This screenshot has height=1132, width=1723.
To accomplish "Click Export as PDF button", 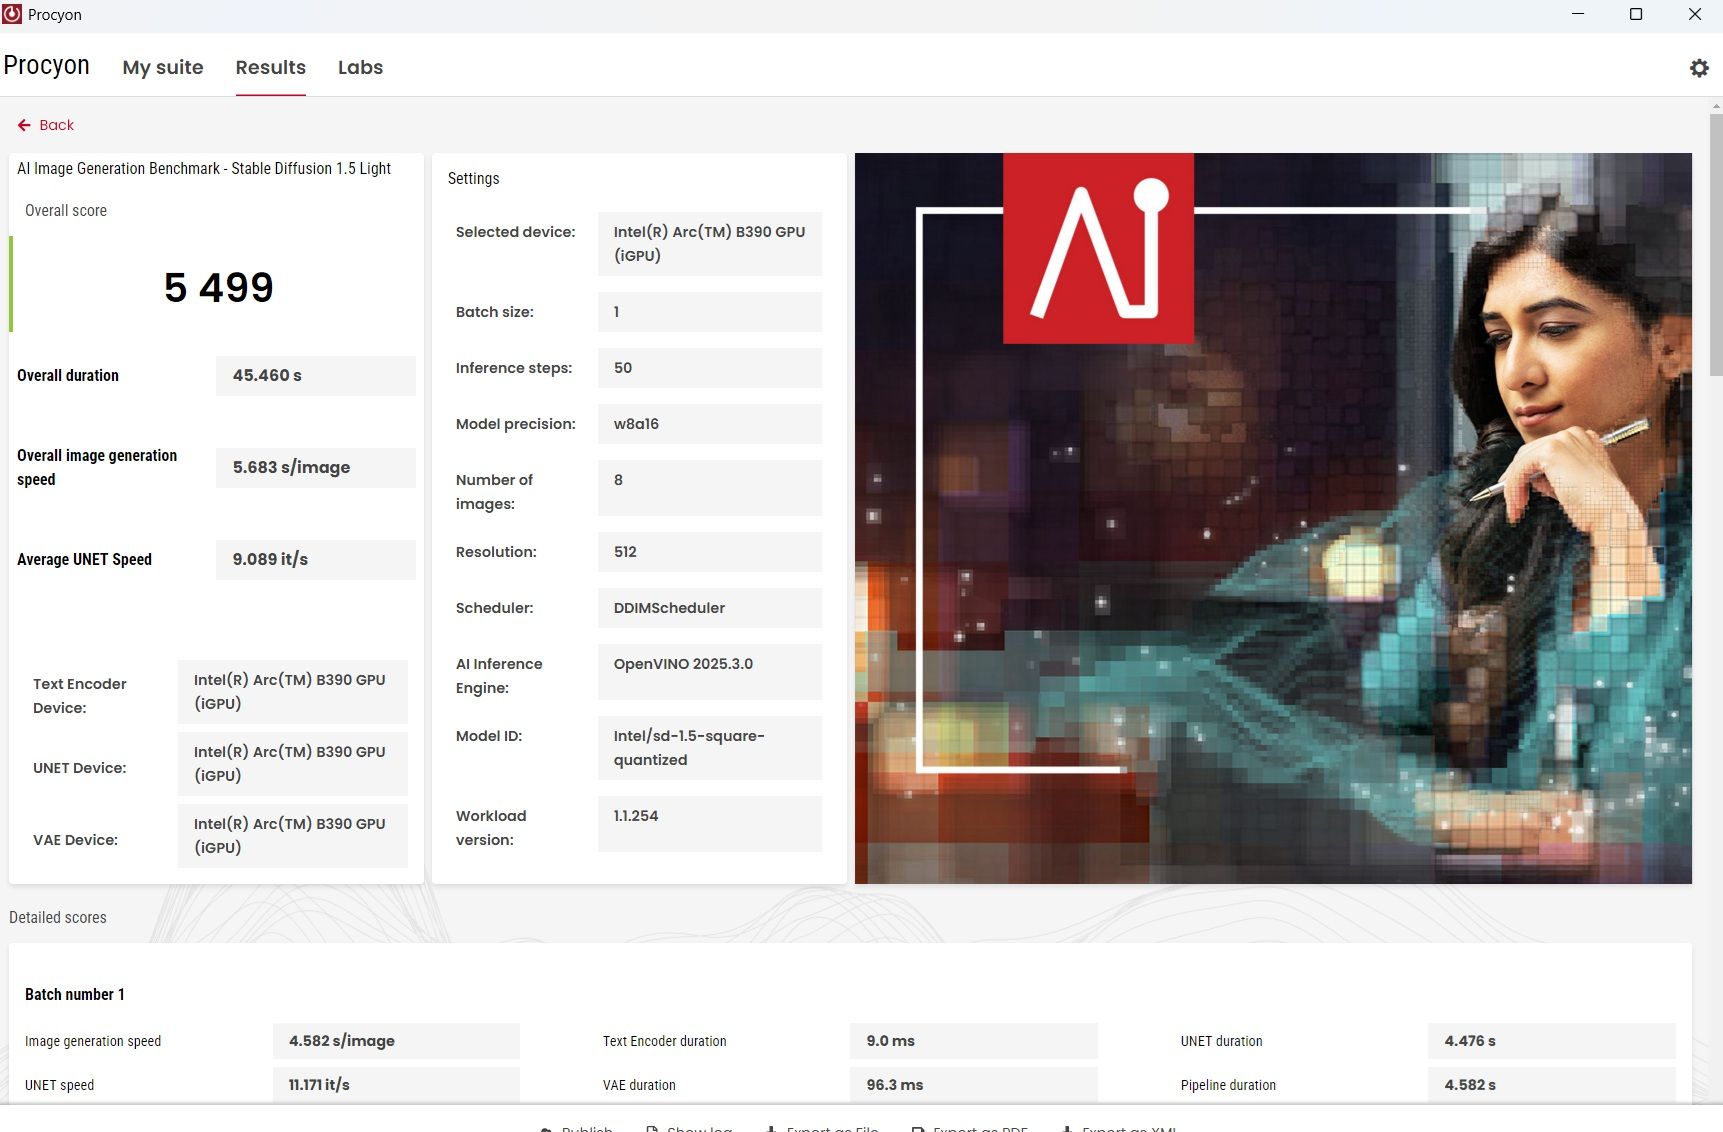I will [970, 1128].
